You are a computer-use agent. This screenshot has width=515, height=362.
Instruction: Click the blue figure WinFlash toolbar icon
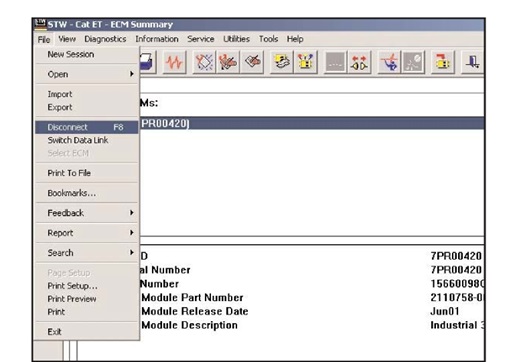(389, 62)
